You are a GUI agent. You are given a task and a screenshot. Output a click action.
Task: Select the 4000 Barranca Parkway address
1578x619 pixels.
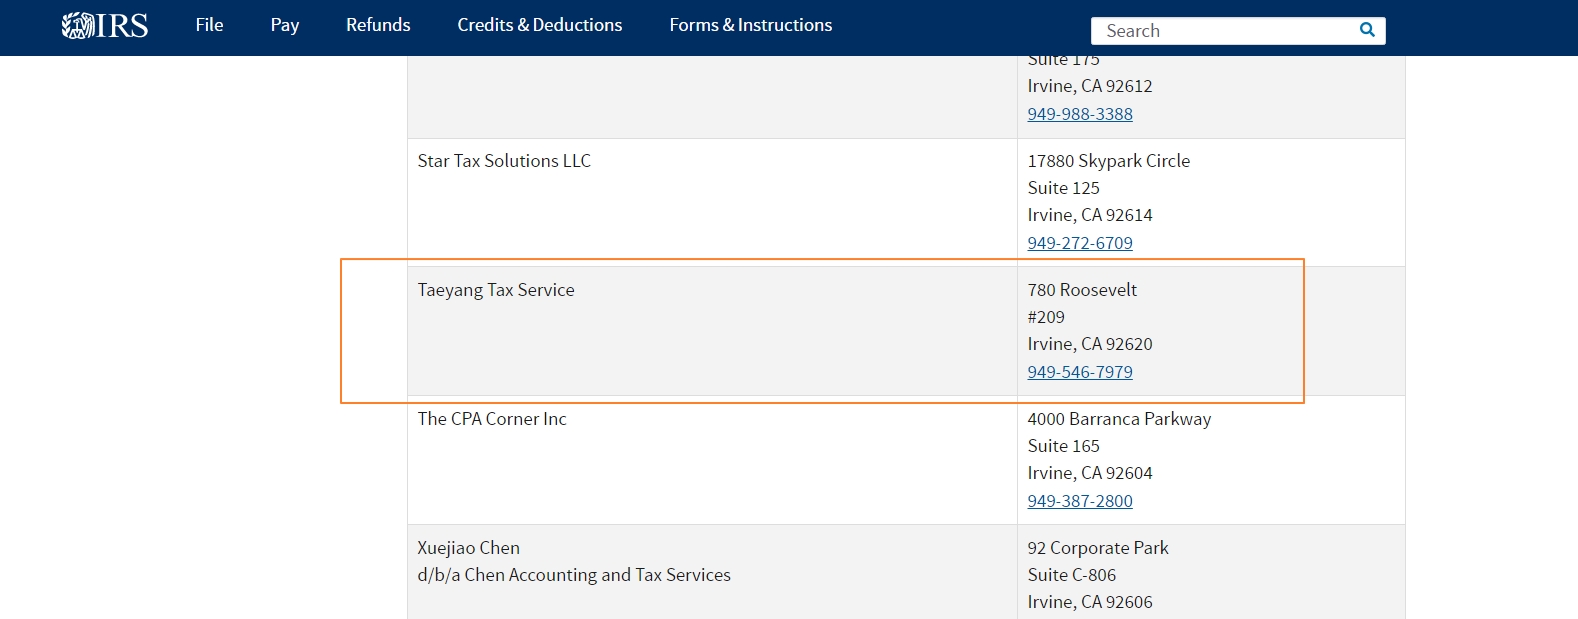click(1119, 419)
